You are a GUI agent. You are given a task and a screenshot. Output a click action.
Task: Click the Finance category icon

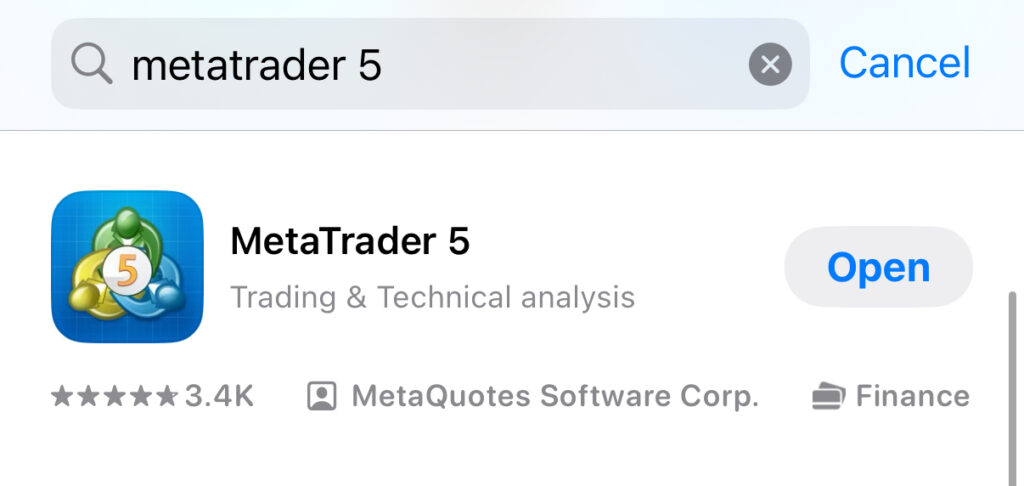[828, 397]
